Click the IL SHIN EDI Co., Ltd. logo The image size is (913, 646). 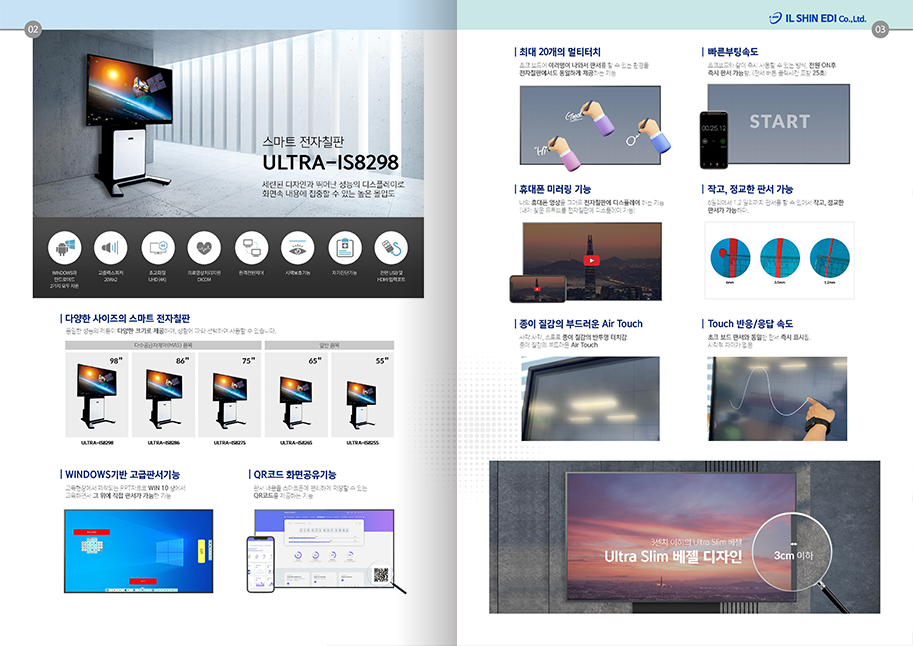[x=817, y=18]
